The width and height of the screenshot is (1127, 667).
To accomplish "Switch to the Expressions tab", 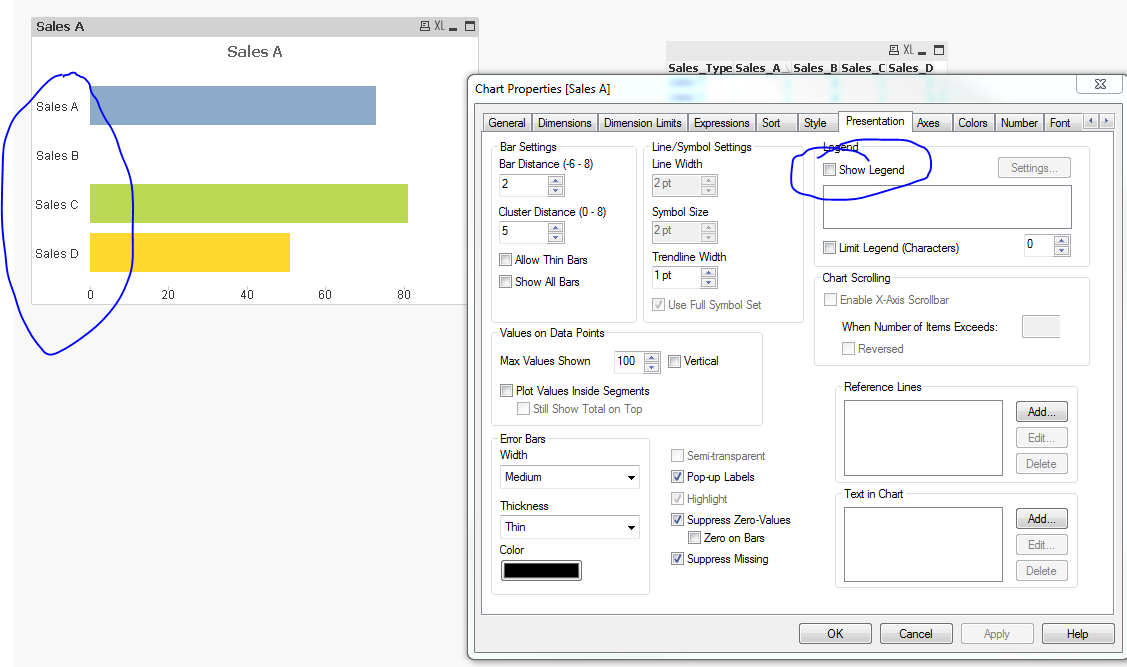I will point(721,123).
